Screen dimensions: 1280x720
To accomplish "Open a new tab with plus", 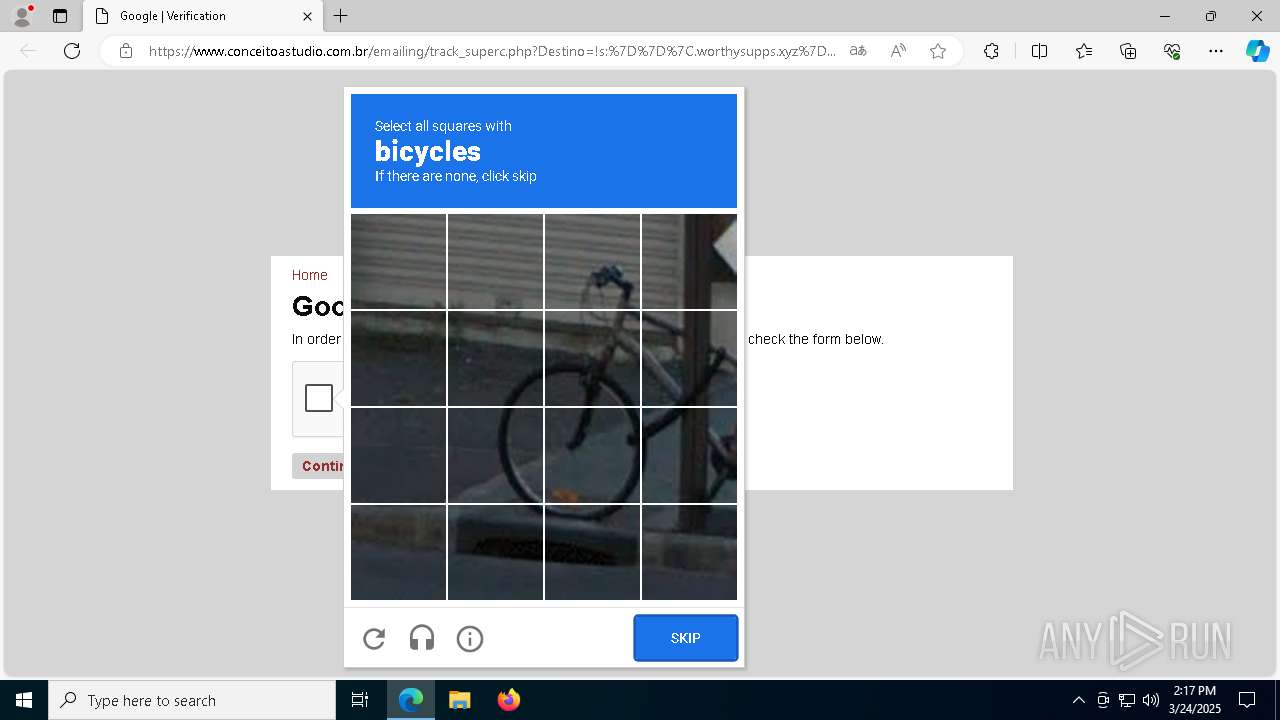I will coord(341,16).
